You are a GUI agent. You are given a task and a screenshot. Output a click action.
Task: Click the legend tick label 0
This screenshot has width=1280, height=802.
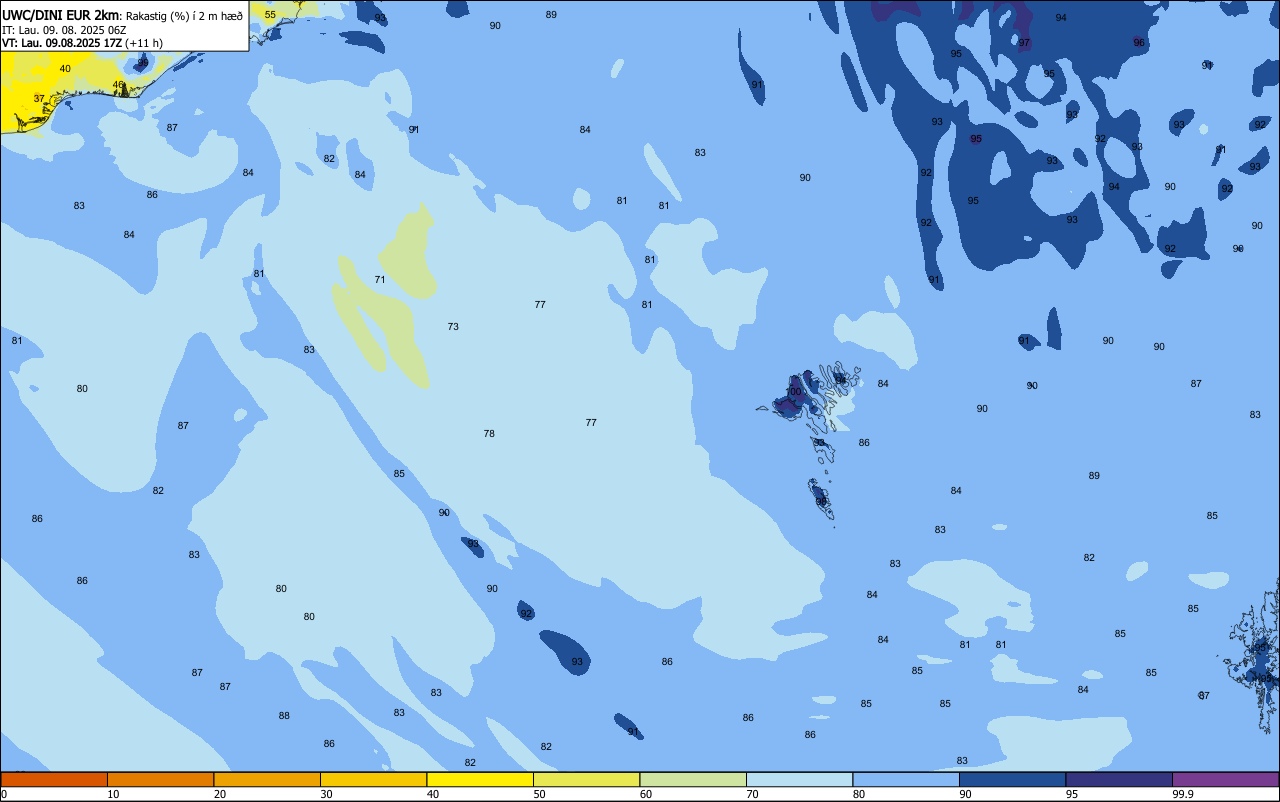(4, 794)
